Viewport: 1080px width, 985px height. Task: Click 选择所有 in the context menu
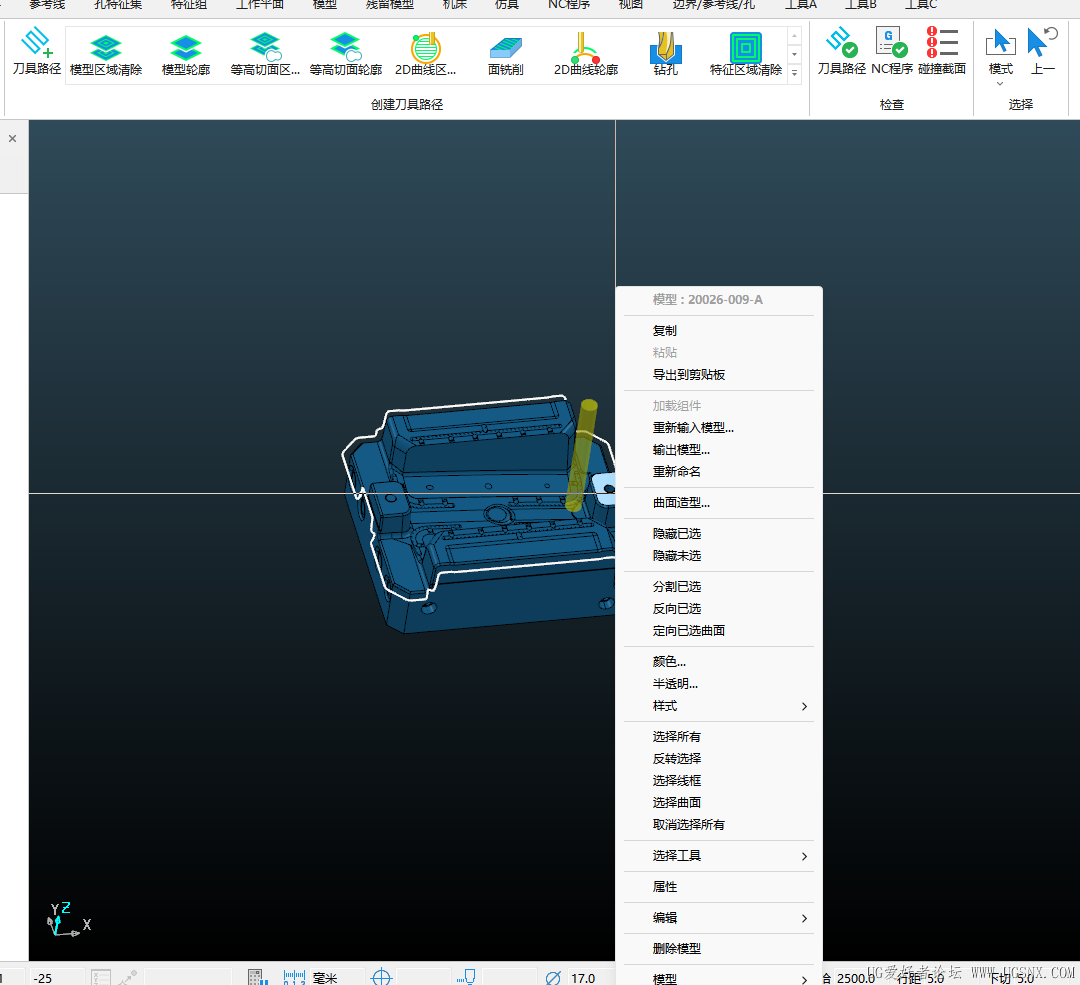click(677, 737)
